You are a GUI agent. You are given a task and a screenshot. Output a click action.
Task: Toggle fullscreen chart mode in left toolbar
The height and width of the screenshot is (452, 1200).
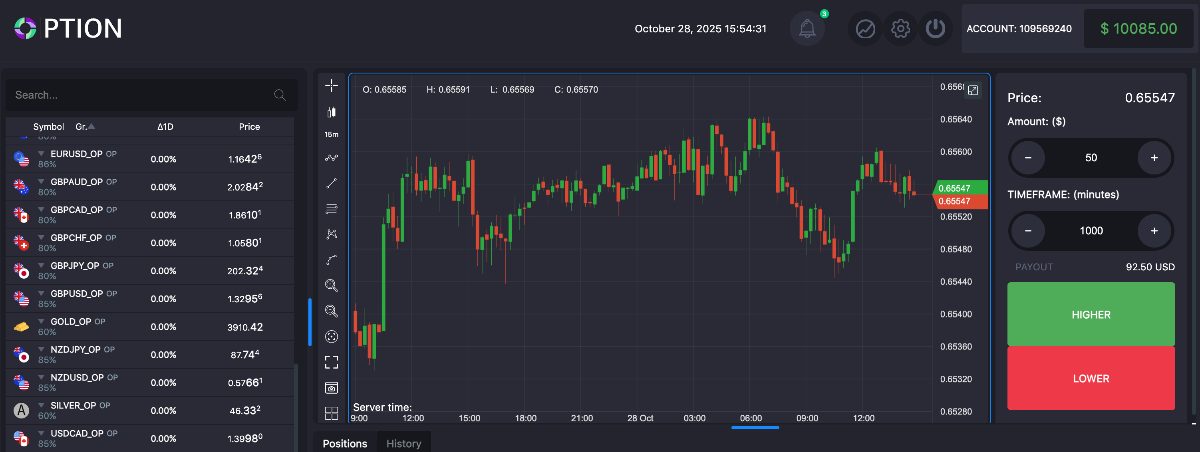(332, 362)
